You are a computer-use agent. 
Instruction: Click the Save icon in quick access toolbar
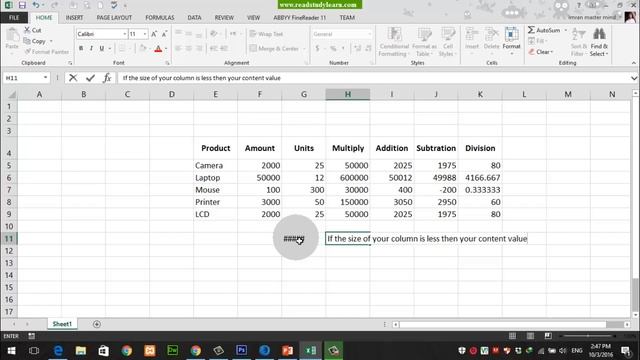[x=22, y=5]
